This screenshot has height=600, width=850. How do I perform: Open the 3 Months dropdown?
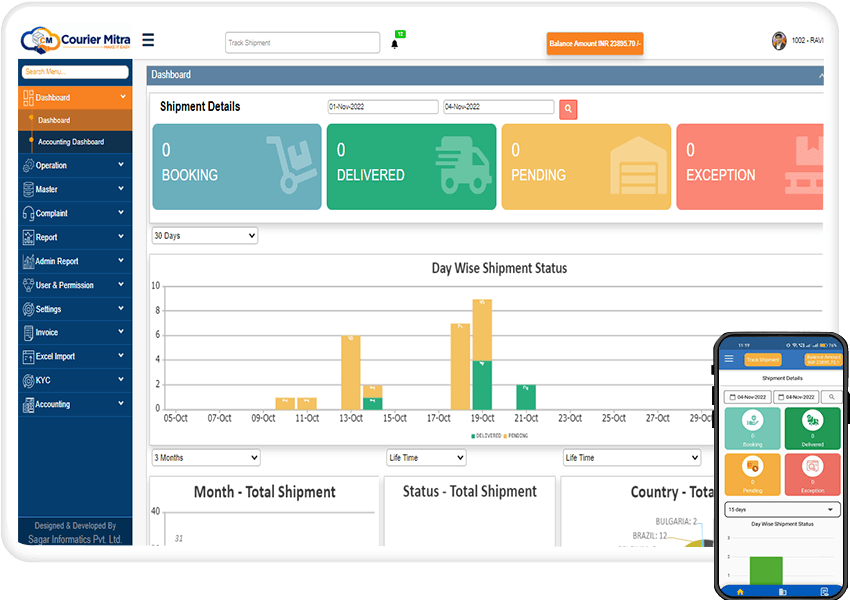click(205, 457)
